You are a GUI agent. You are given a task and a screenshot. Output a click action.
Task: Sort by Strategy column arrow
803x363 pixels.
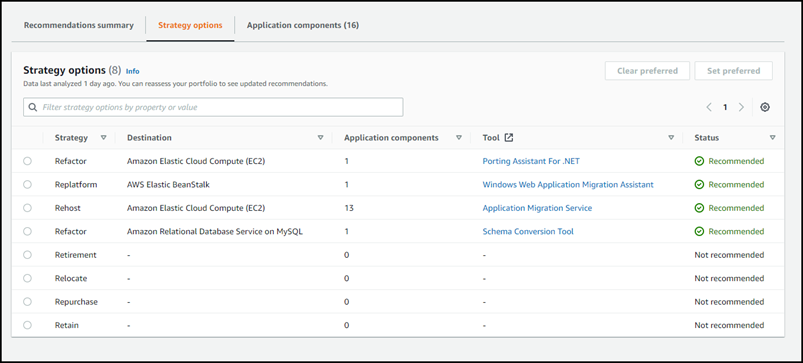[x=103, y=138]
